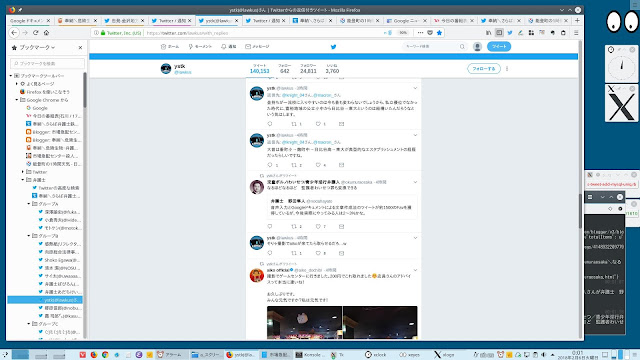Switch to the 今日の番組表 tab
Image resolution: width=640 pixels, height=360 pixels.
pos(453,20)
